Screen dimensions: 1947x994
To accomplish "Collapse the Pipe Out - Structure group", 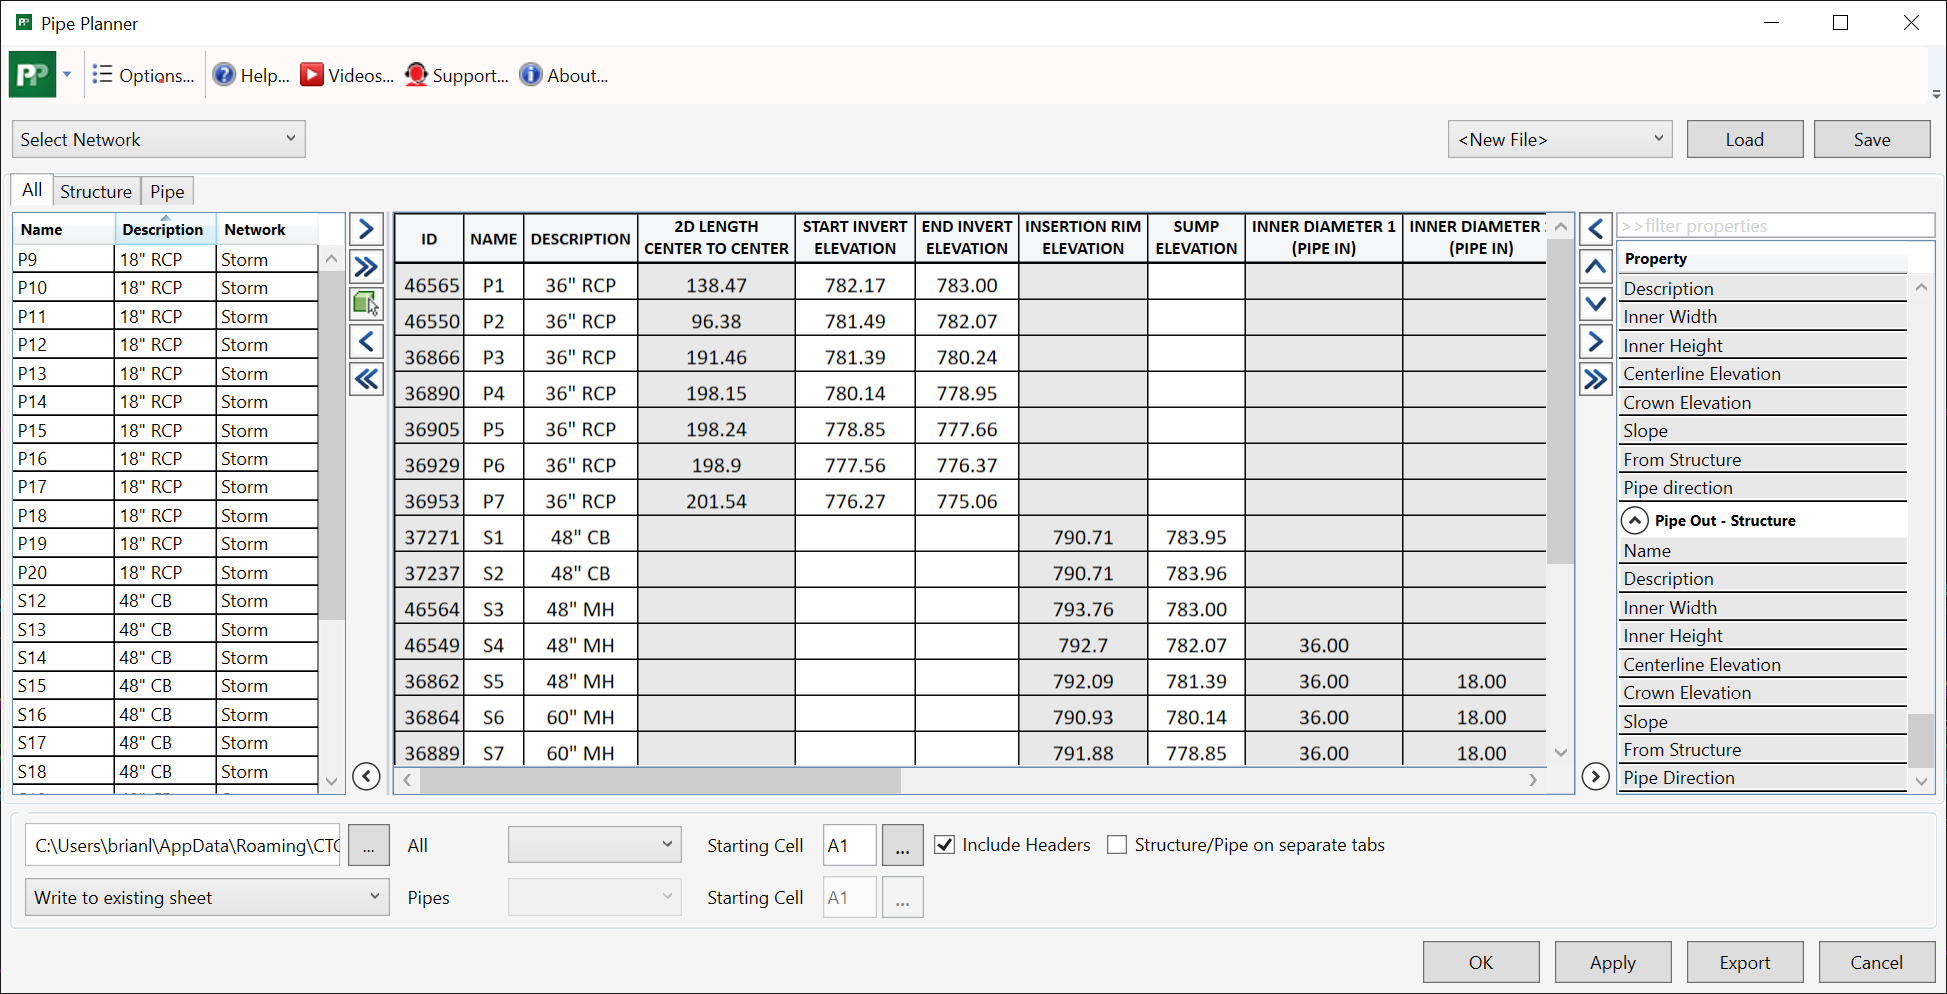I will coord(1635,521).
